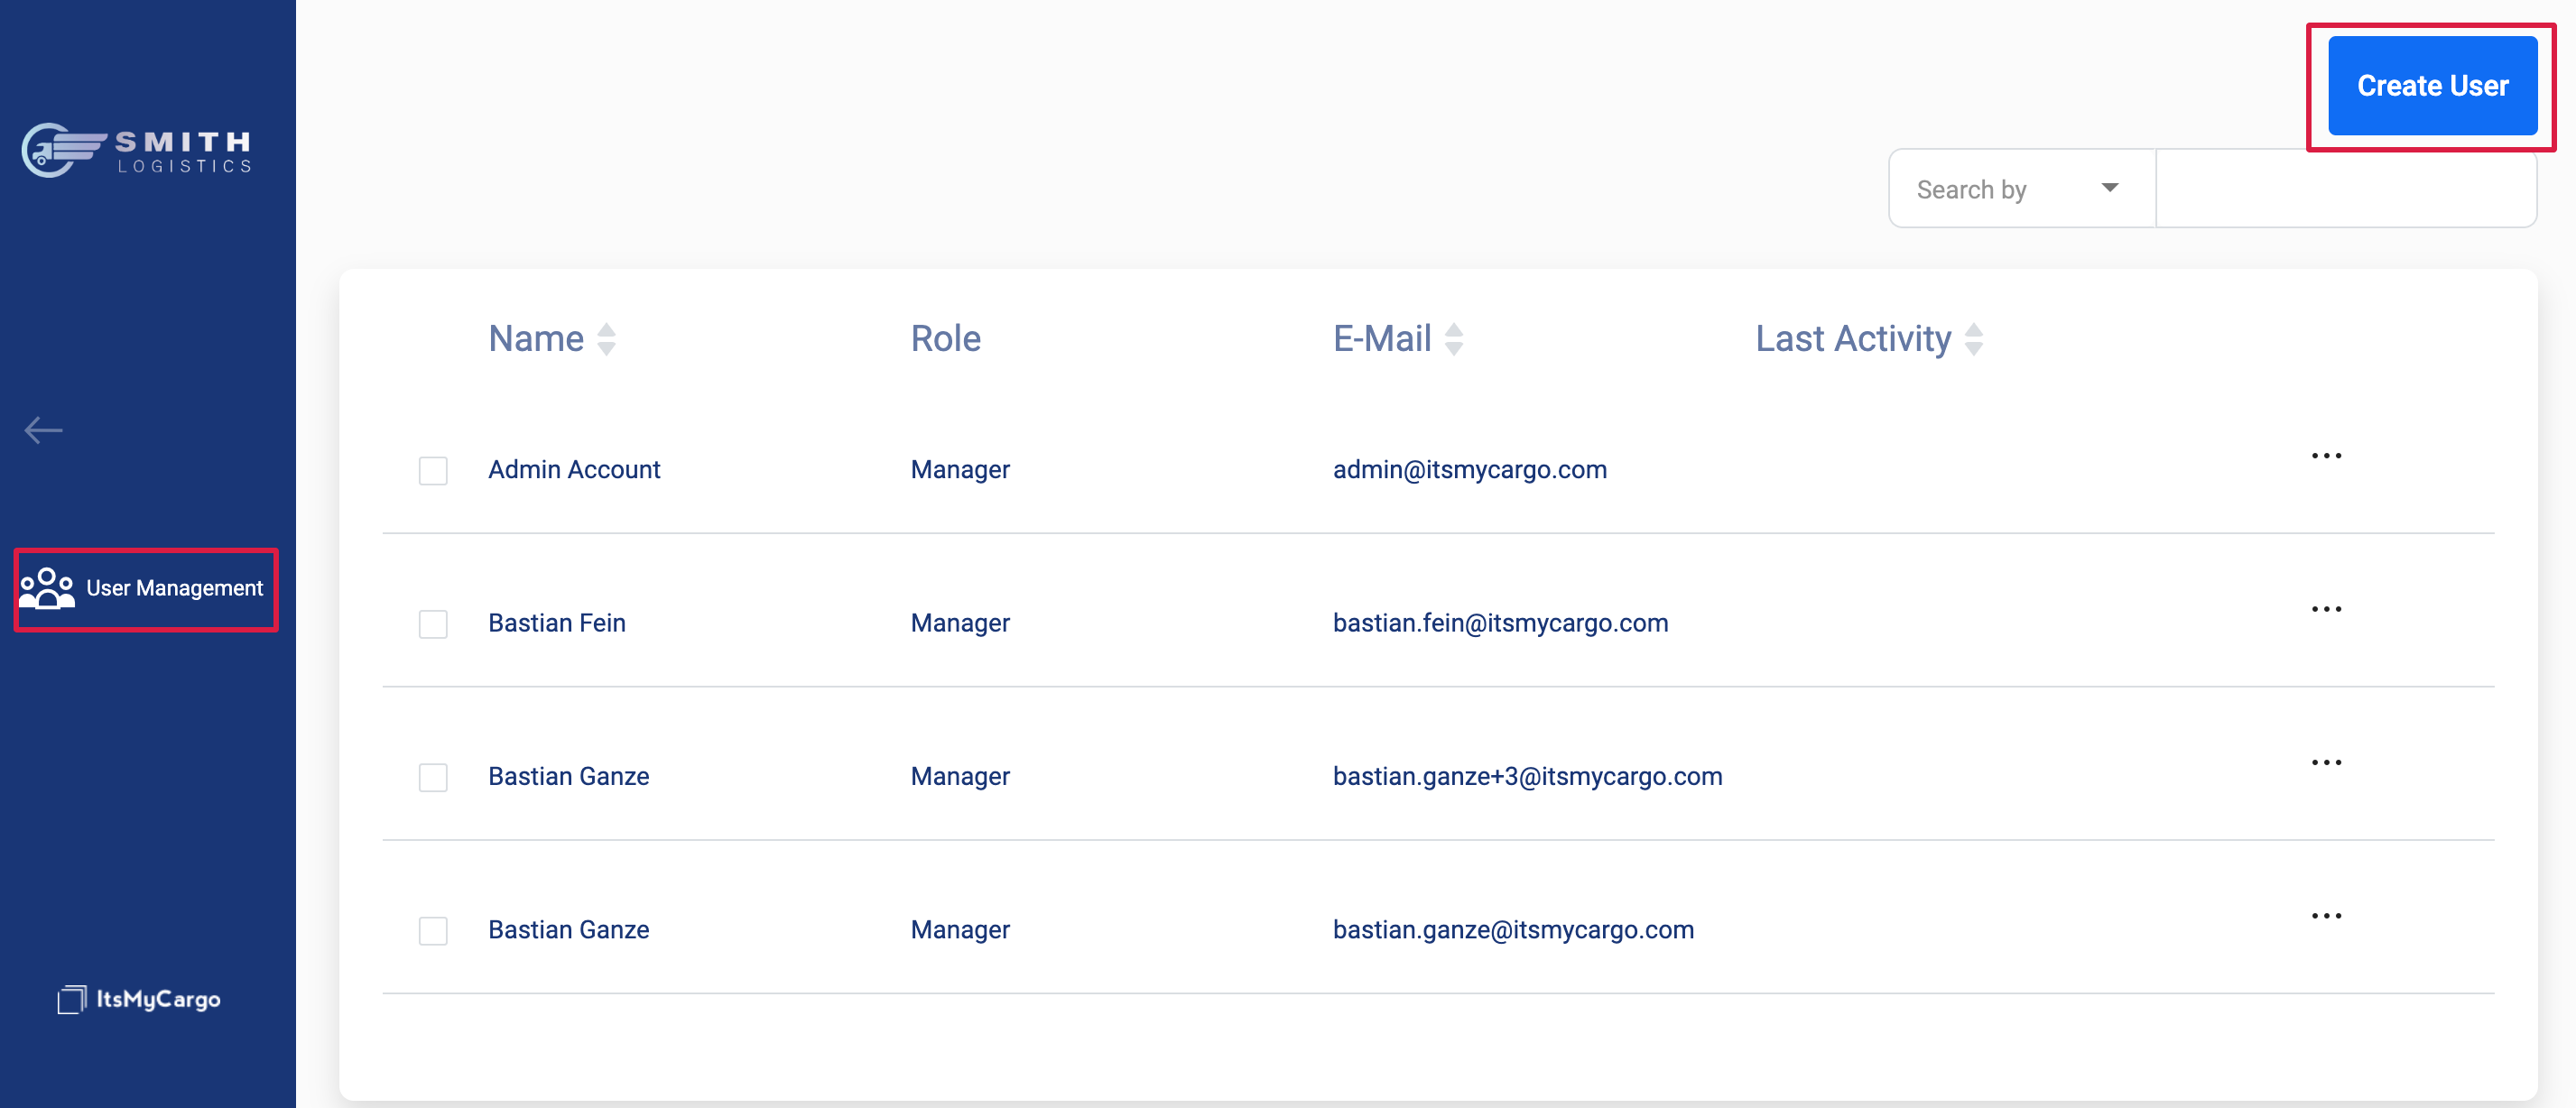The image size is (2576, 1108).
Task: Select the Bastian Fein row checkbox
Action: (433, 624)
